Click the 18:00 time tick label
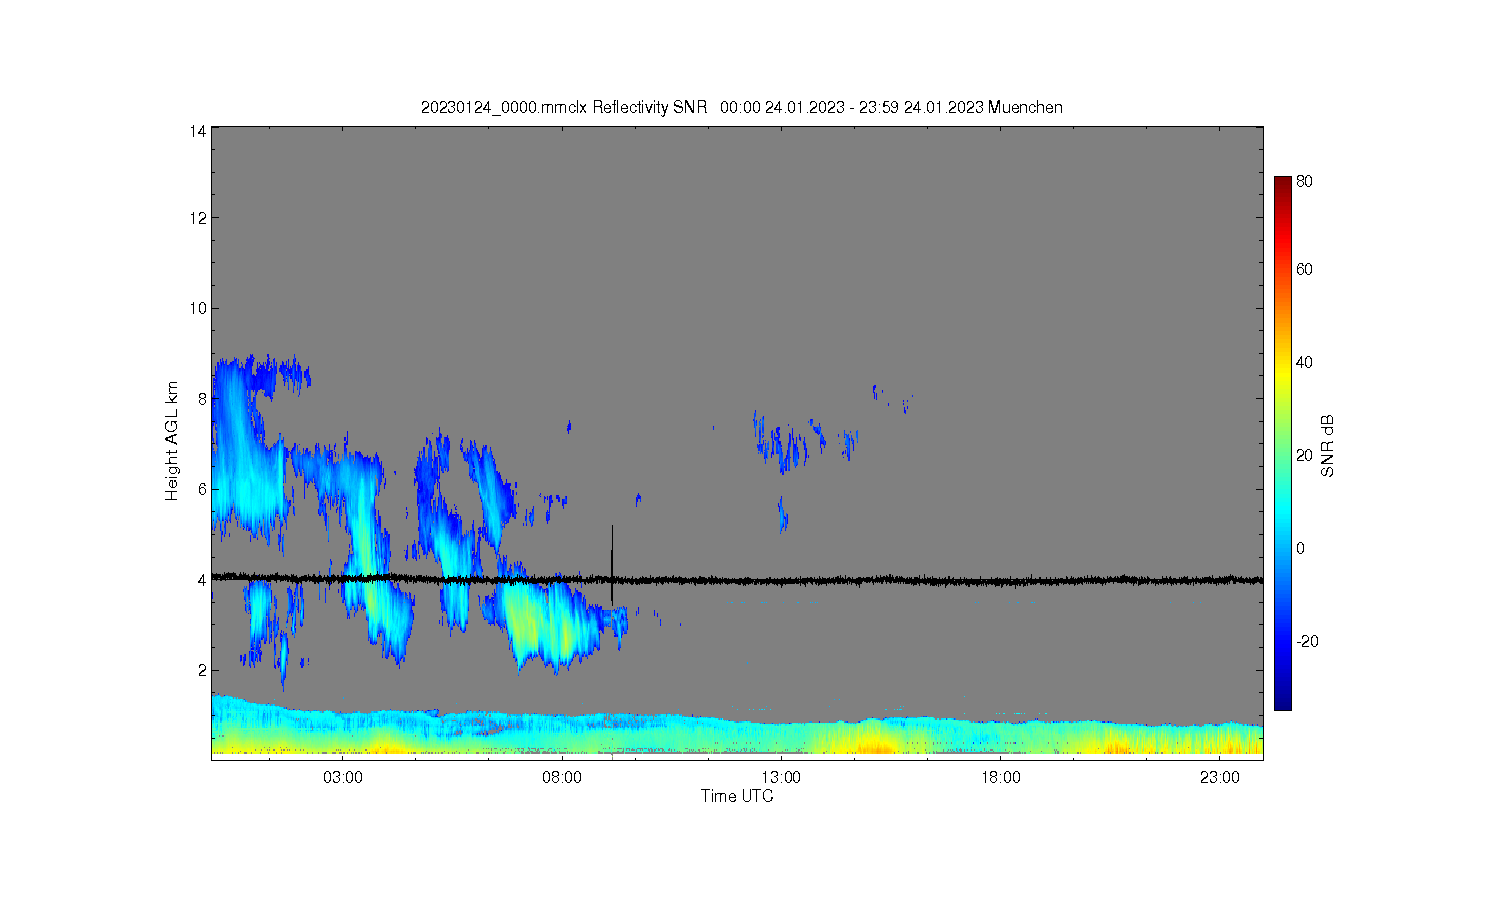This screenshot has width=1500, height=900. click(x=1000, y=777)
